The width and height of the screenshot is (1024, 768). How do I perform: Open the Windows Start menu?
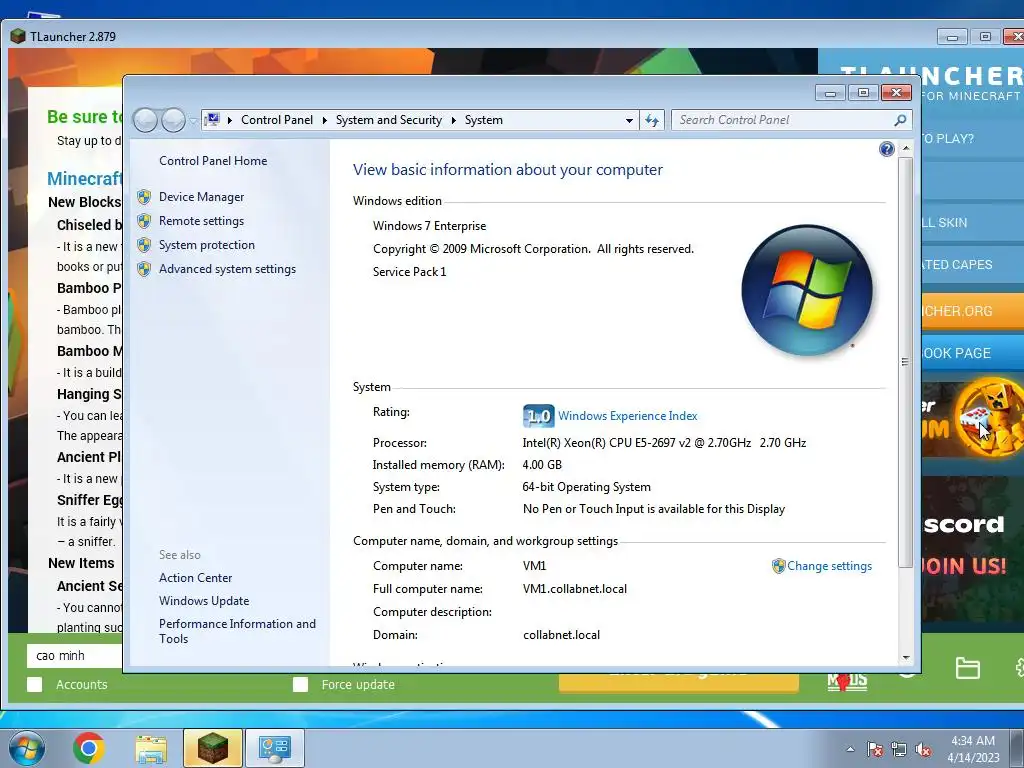pyautogui.click(x=27, y=748)
